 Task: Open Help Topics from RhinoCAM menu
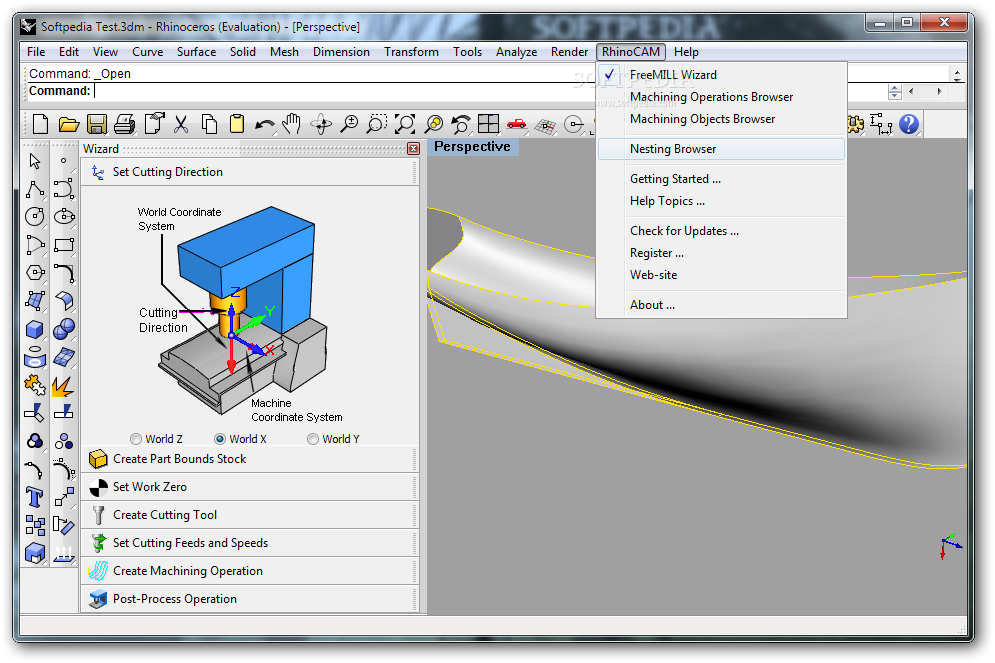[722, 201]
